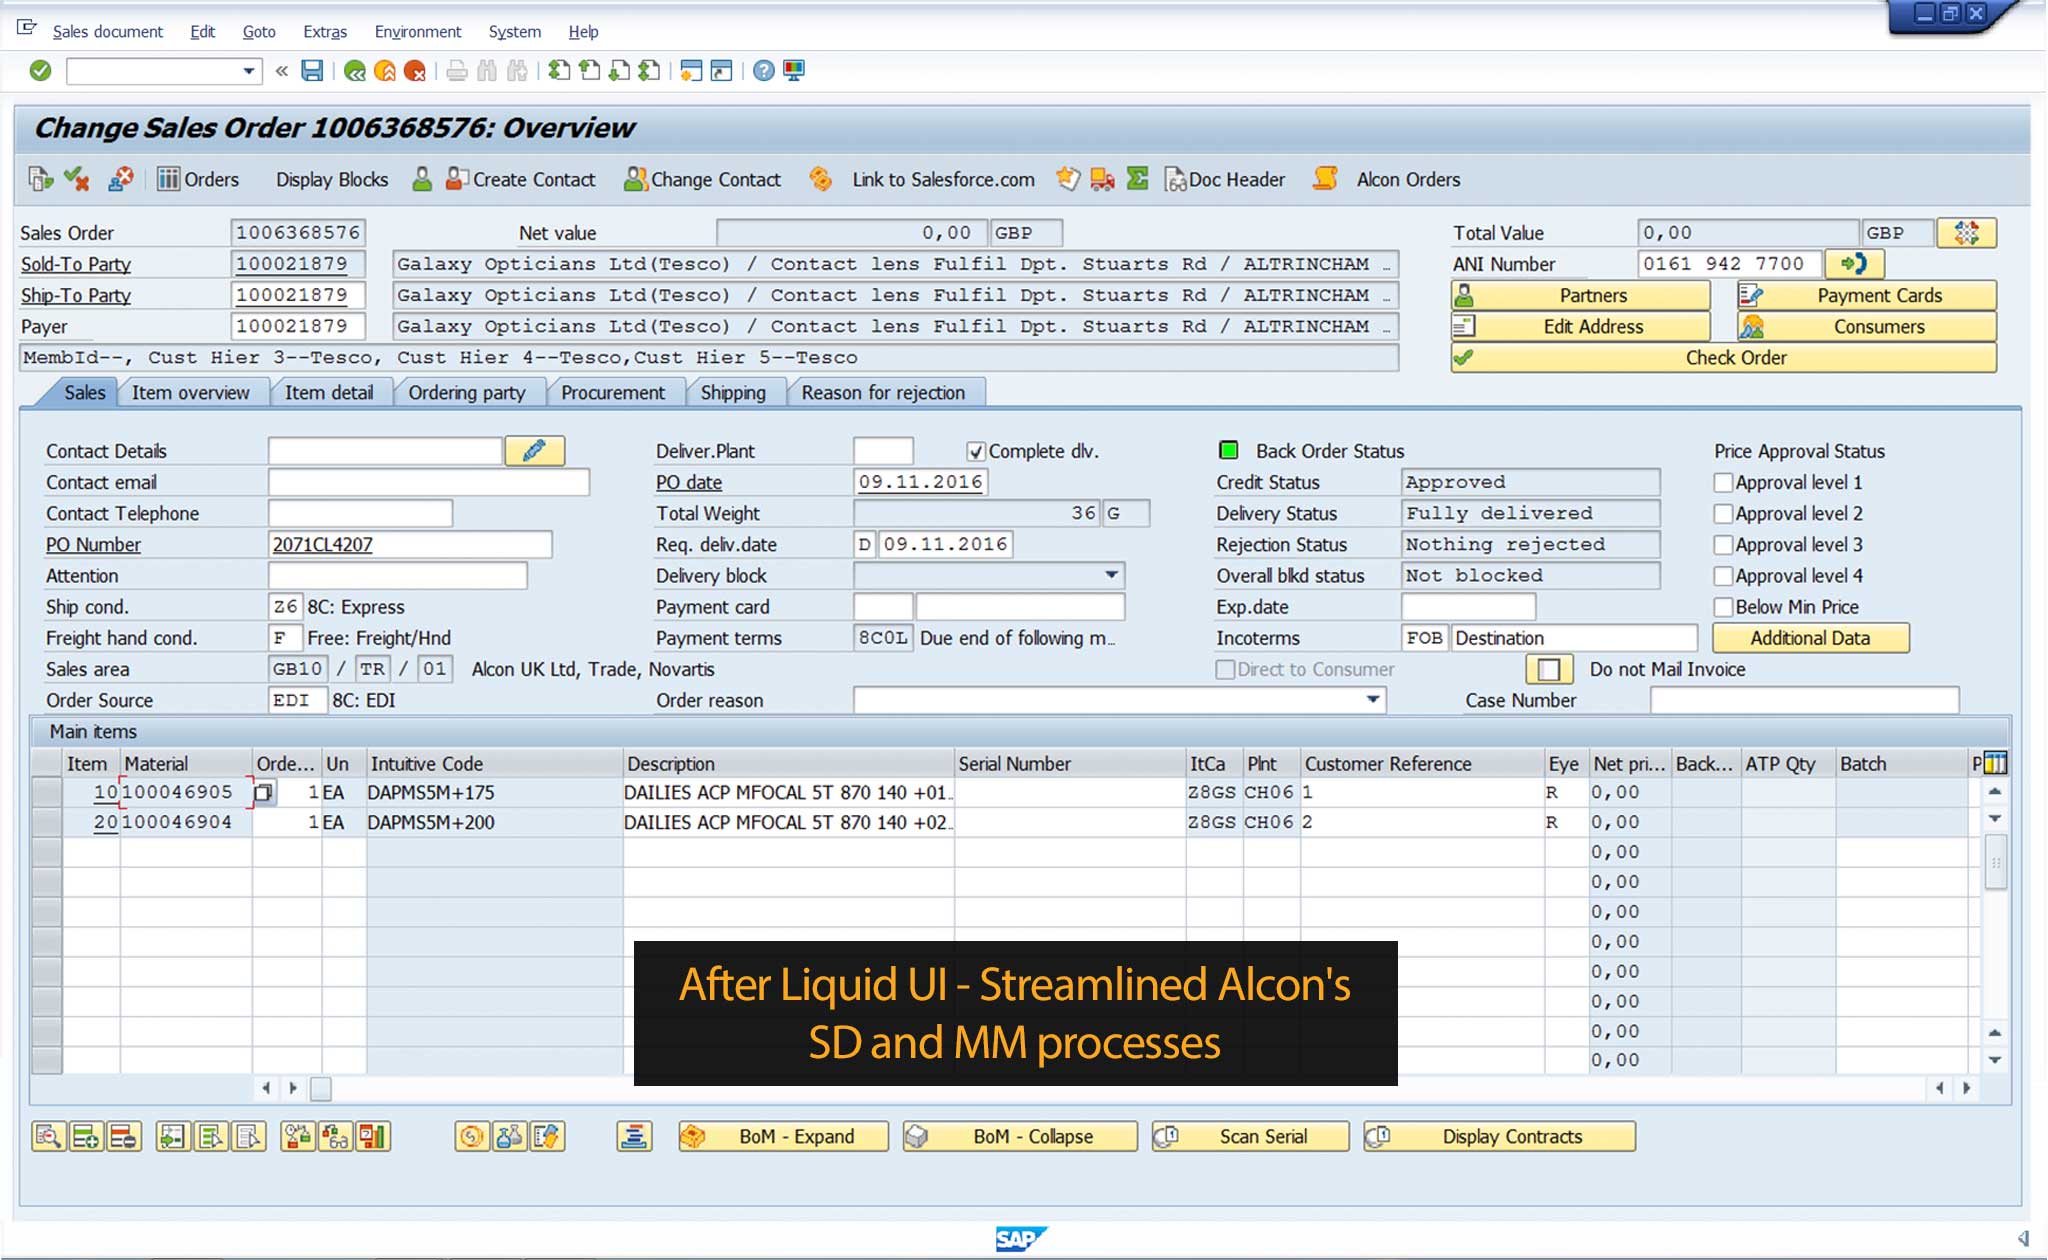Click the green Enter checkmark icon
The height and width of the screenshot is (1260, 2048).
pyautogui.click(x=40, y=71)
